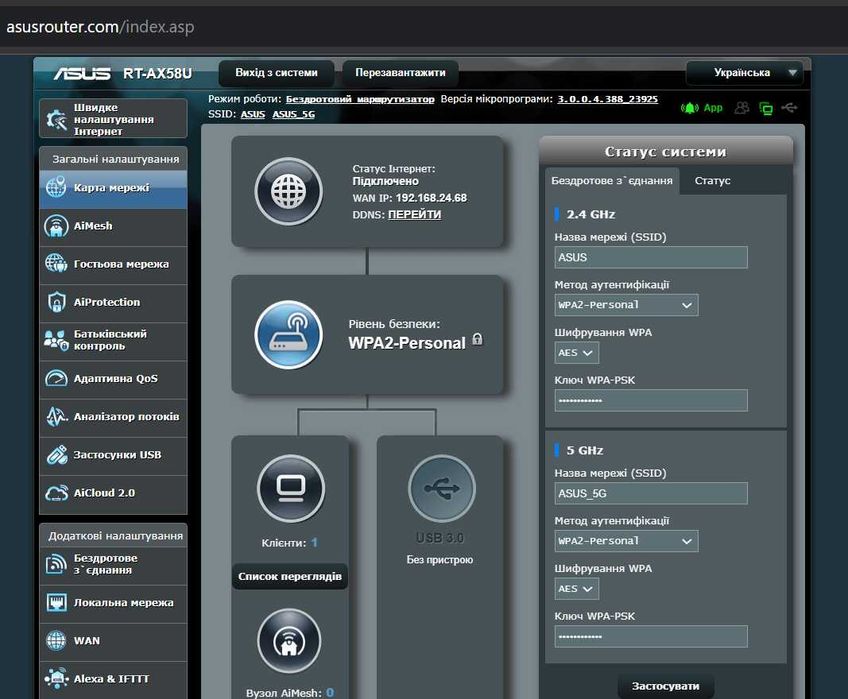Viewport: 848px width, 699px height.
Task: Click Вихід з системи button
Action: tap(276, 73)
